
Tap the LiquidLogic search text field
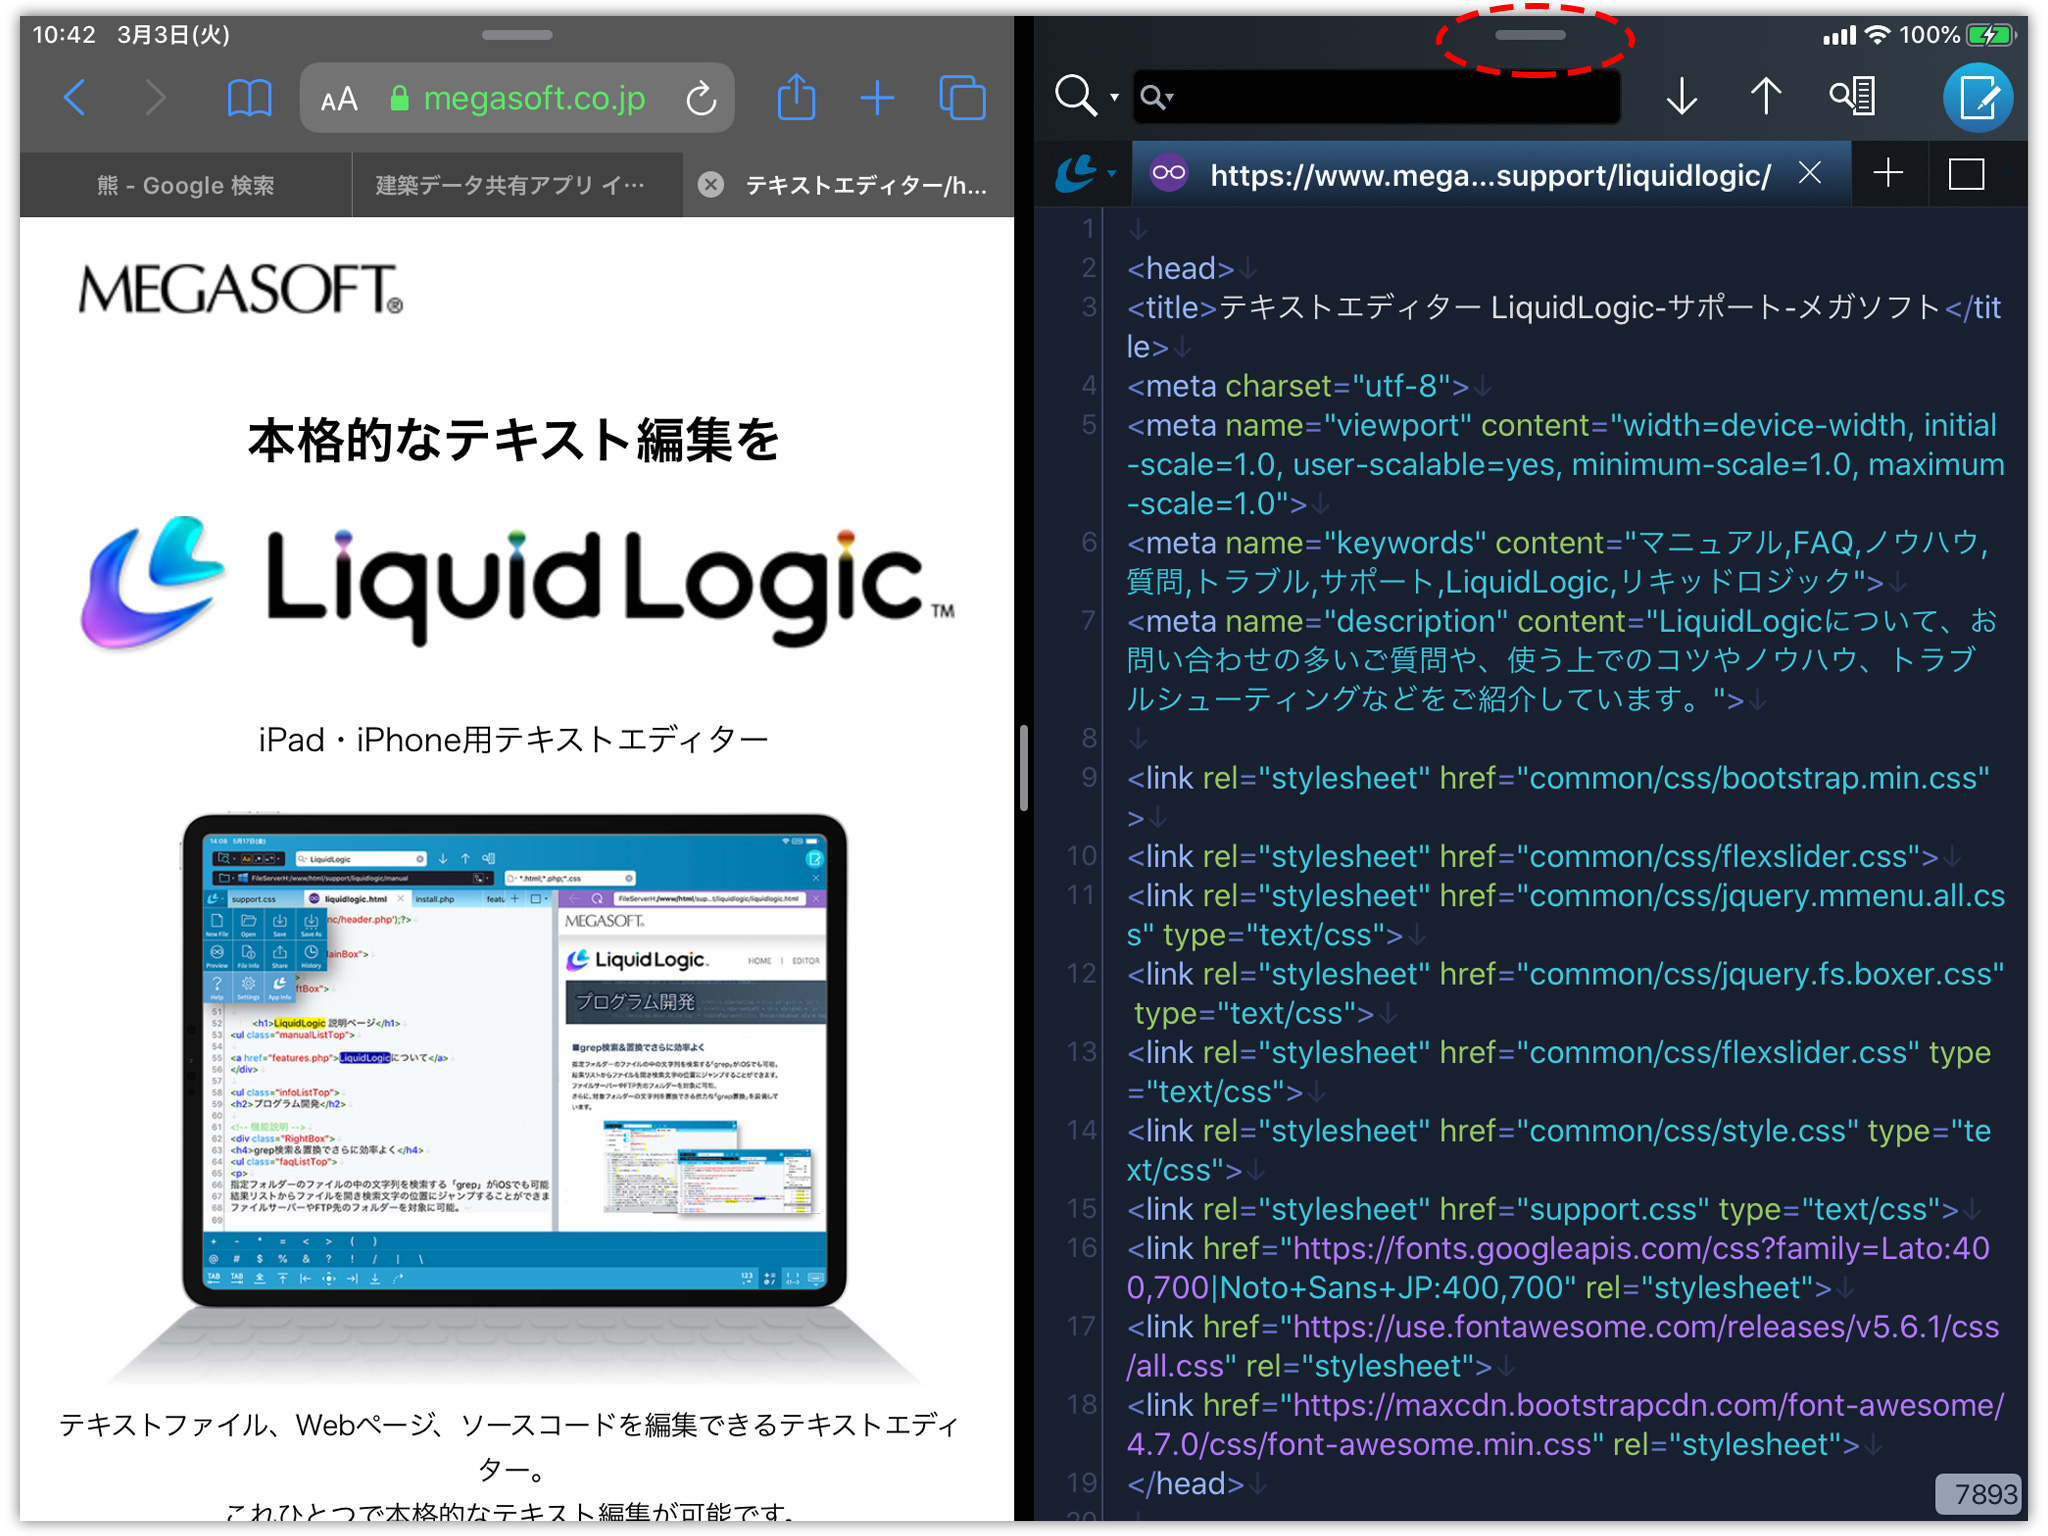tap(1376, 97)
